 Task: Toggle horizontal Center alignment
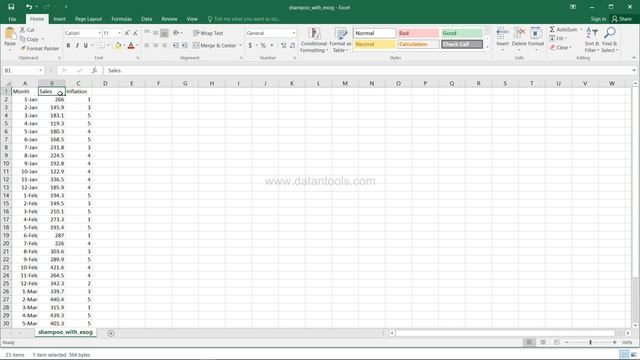pyautogui.click(x=156, y=45)
